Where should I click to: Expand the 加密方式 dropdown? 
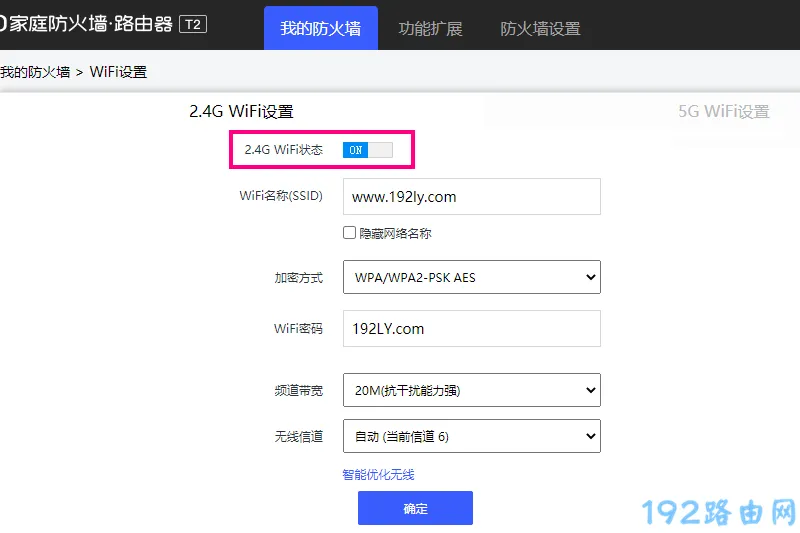coord(471,278)
